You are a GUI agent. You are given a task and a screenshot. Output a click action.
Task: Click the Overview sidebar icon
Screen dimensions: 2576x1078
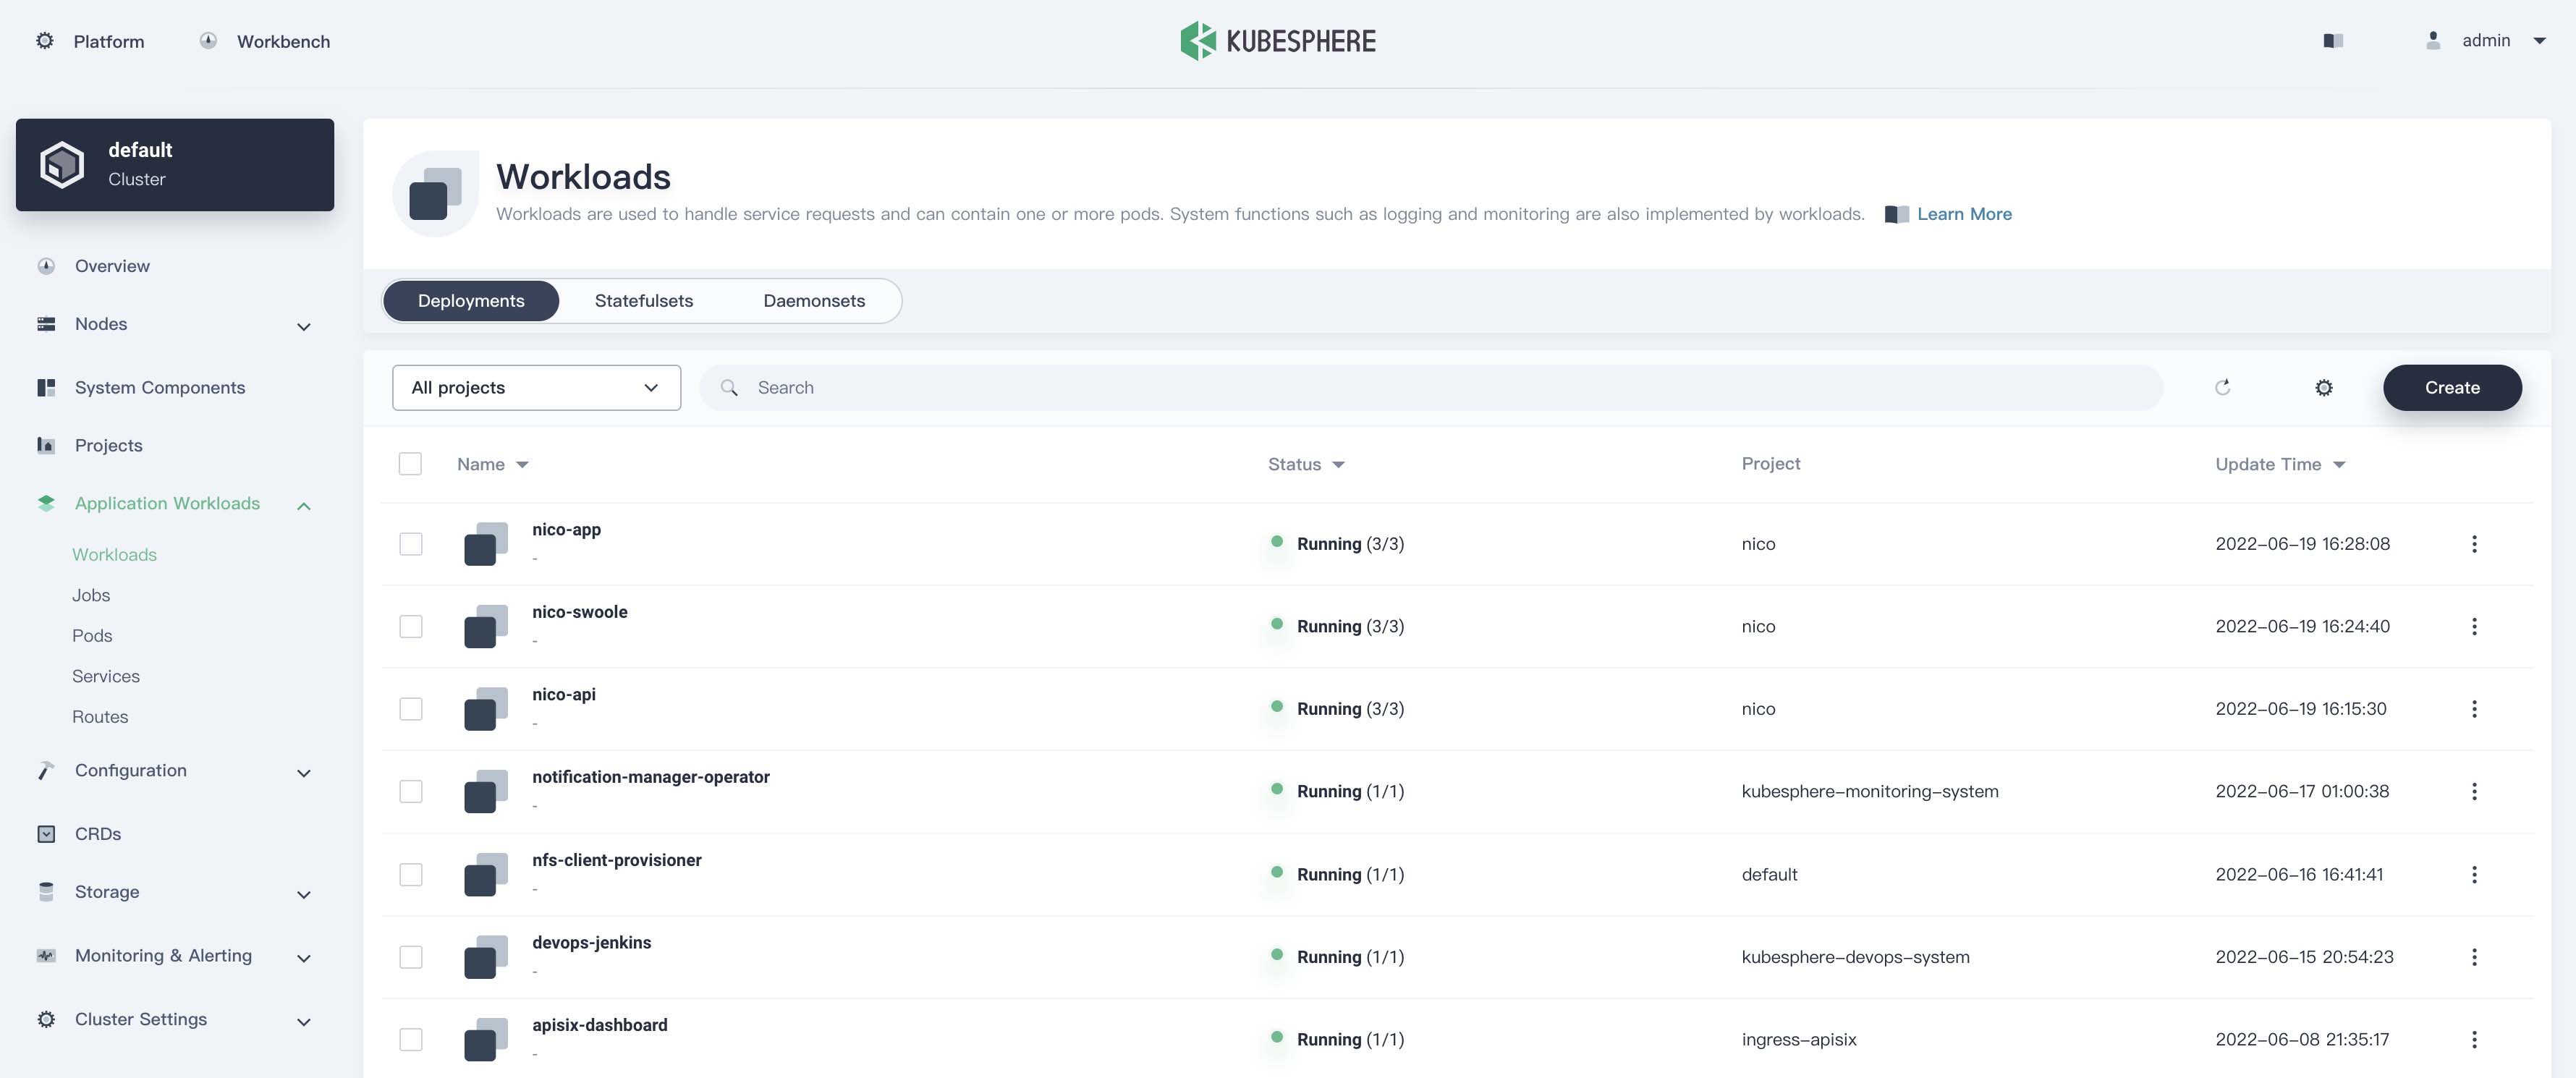coord(46,266)
